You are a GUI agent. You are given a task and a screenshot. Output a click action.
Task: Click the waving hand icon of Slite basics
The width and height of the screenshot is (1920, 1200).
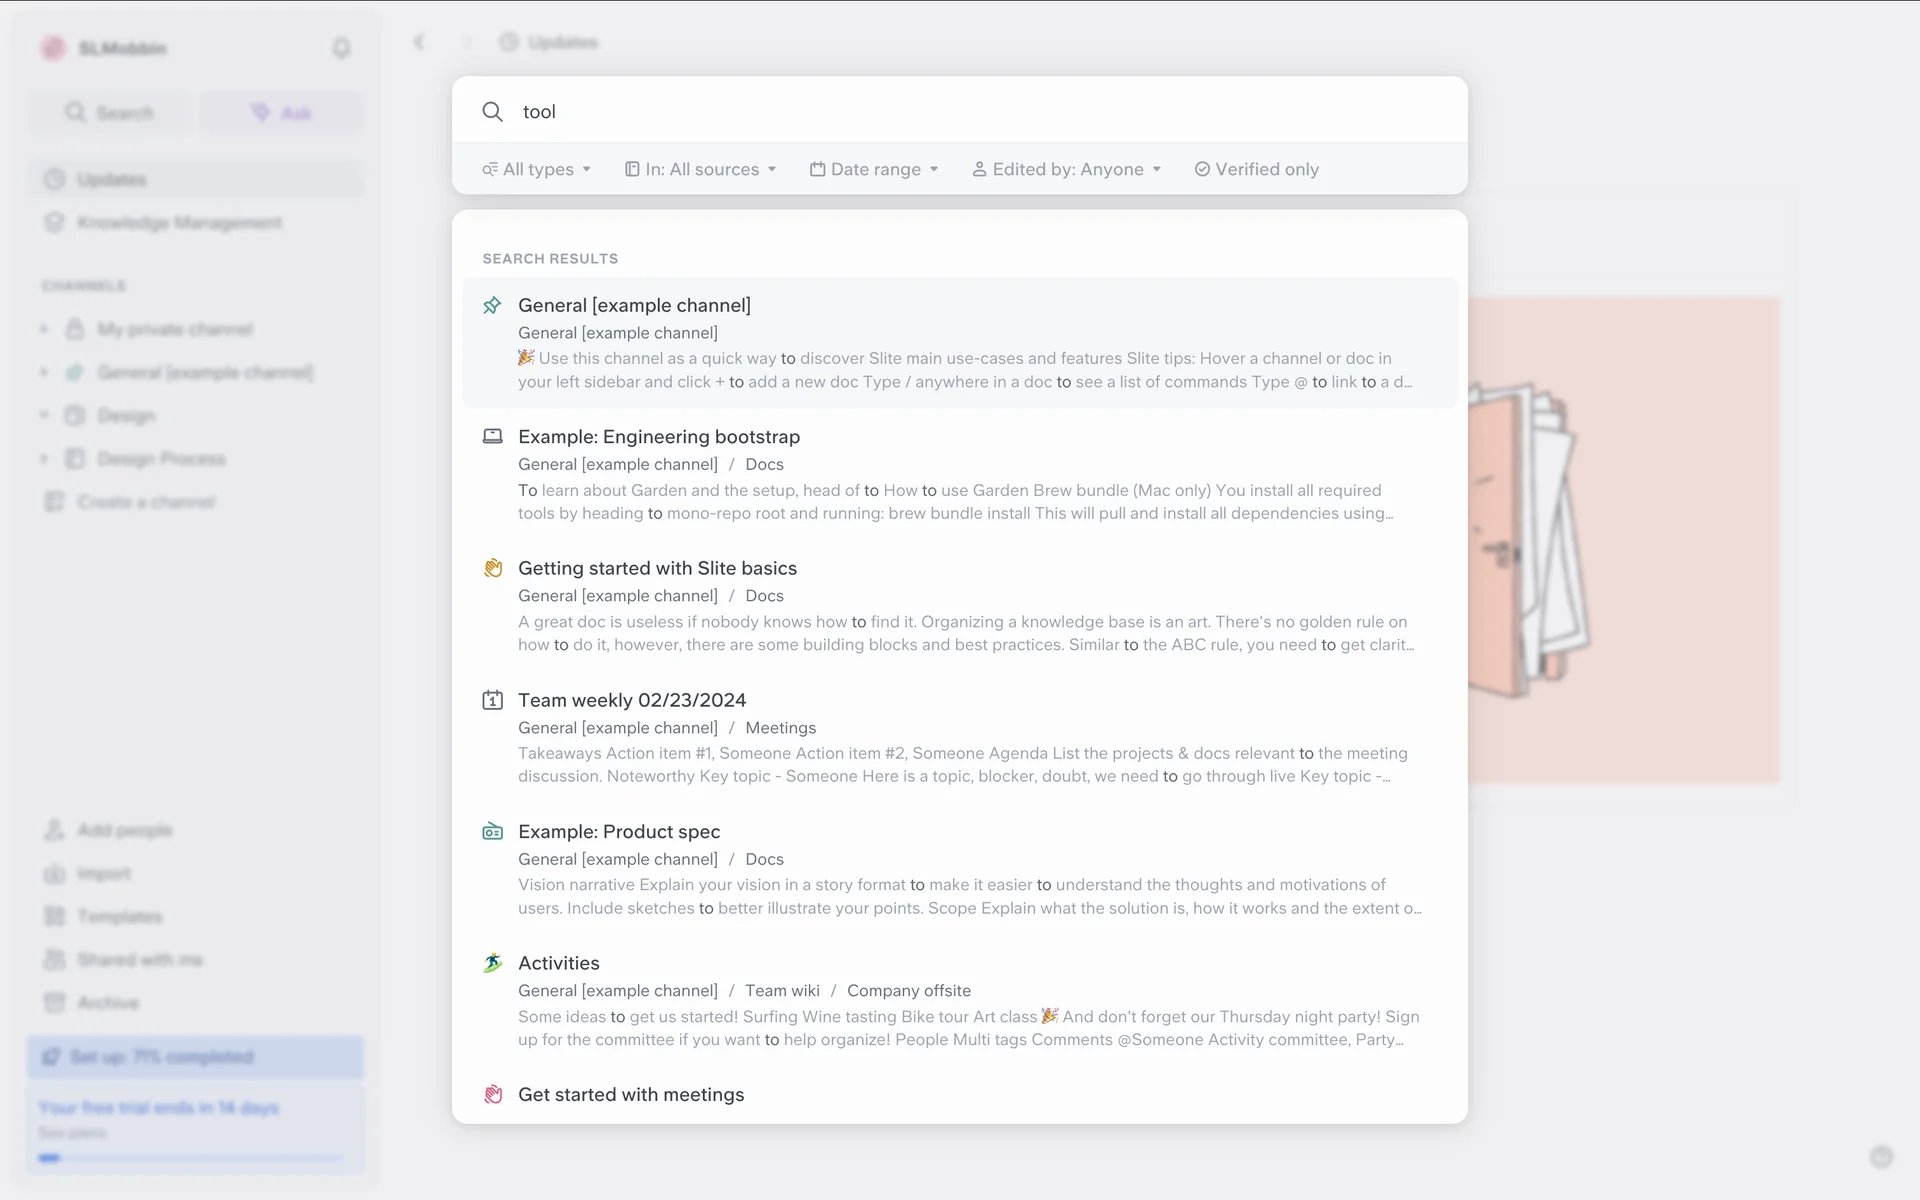492,568
